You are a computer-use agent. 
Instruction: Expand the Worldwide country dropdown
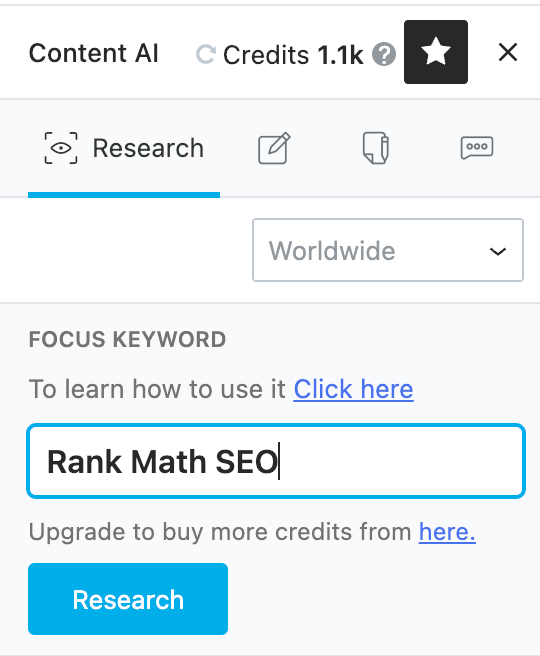[x=388, y=250]
